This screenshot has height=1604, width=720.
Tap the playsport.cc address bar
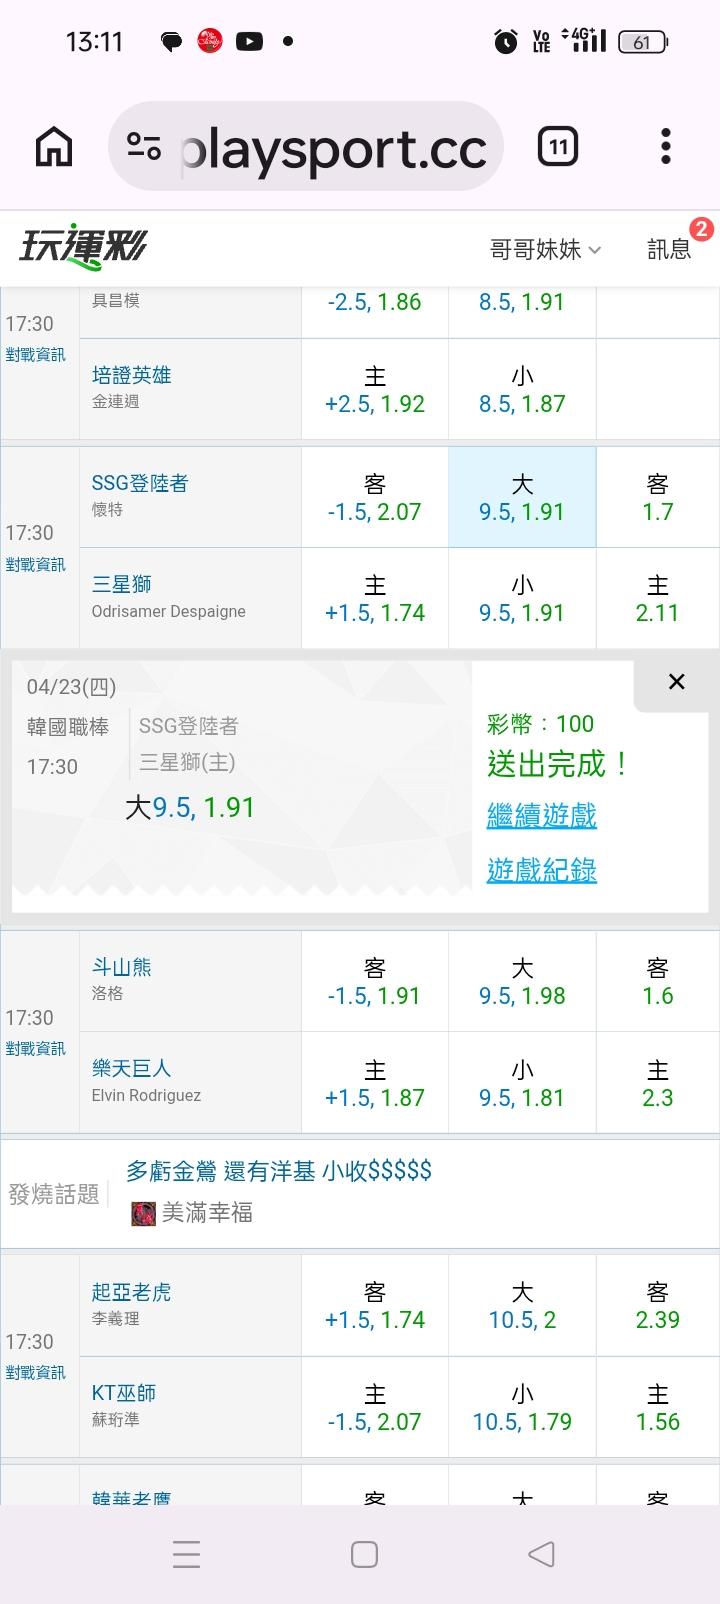tap(333, 148)
